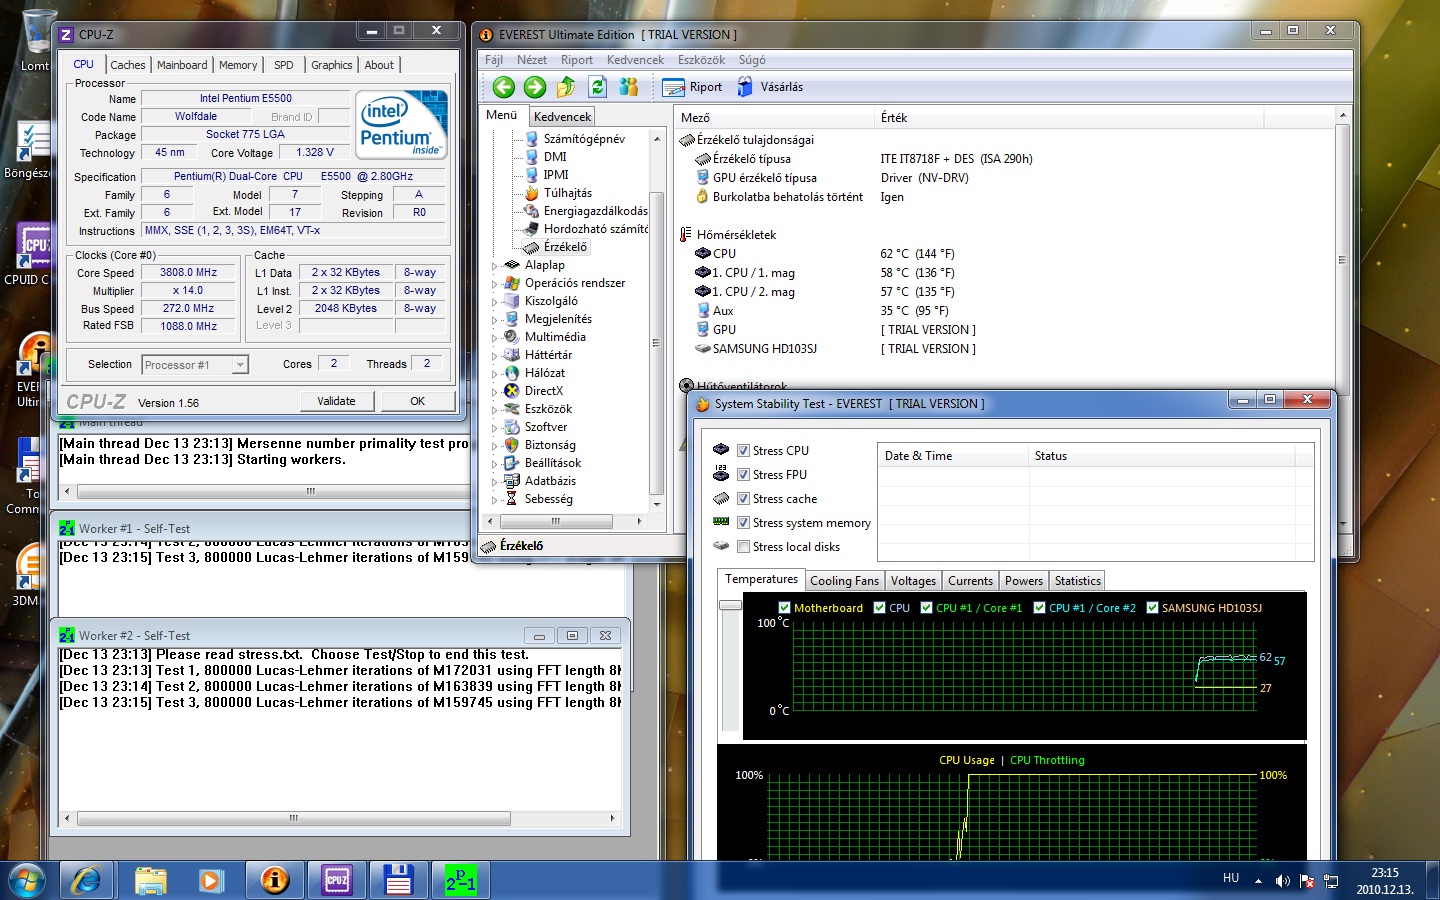Toggle the CPU graph checkbox
Screen dimensions: 1440x900
879,608
